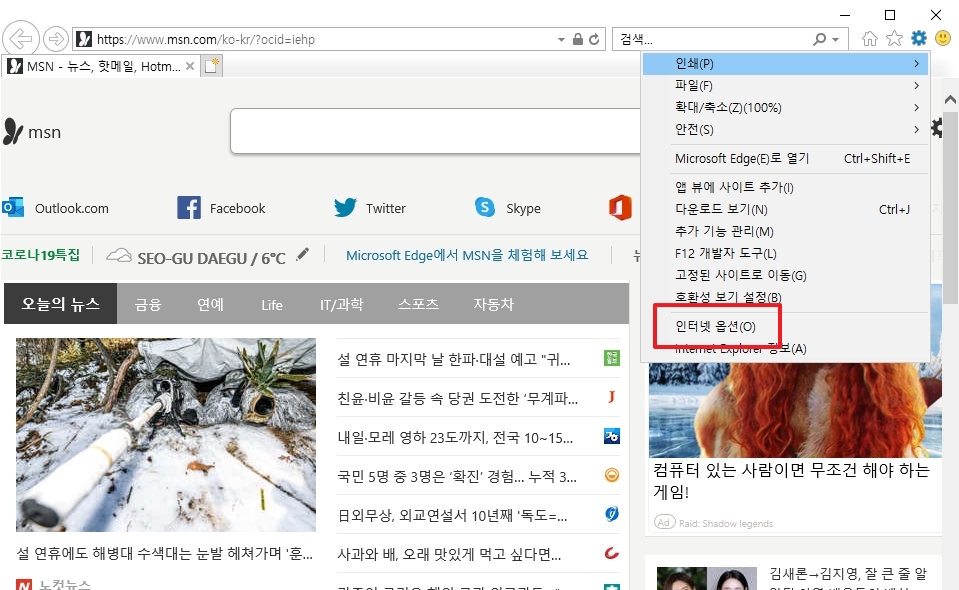
Task: Click the snowy soldiers news thumbnail
Action: click(x=166, y=435)
